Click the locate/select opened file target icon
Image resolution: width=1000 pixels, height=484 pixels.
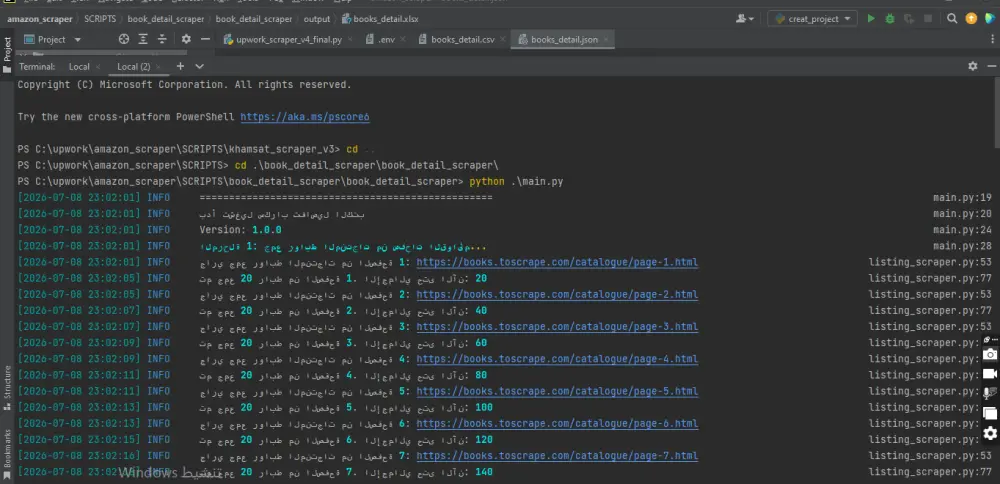pos(124,40)
